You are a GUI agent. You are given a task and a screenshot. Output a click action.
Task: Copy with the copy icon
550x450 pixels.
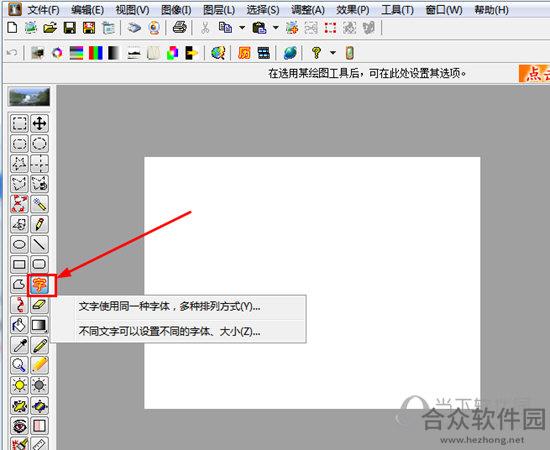pos(225,28)
